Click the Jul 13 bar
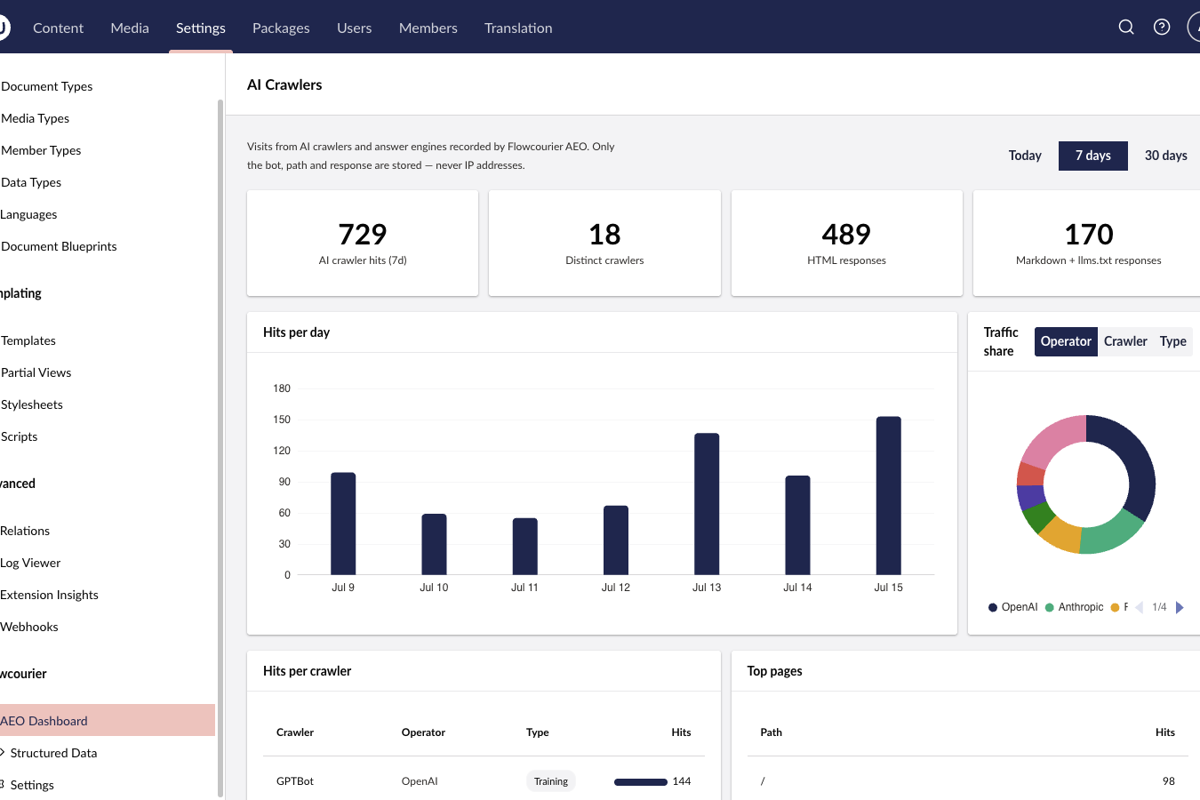Screen dimensions: 1200x800 pyautogui.click(x=707, y=503)
